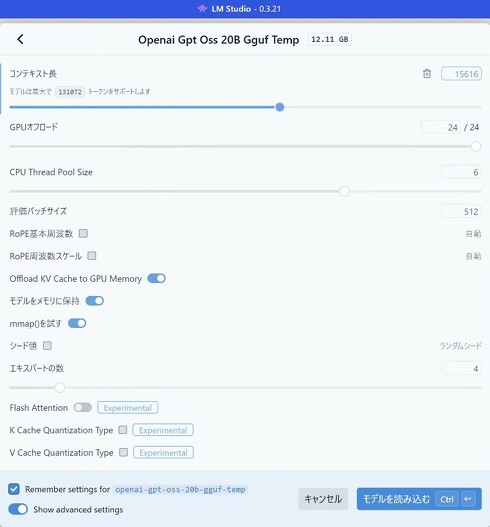Toggle Offload KV Cache to GPU Memory
Screen dimensions: 490x527
point(157,278)
